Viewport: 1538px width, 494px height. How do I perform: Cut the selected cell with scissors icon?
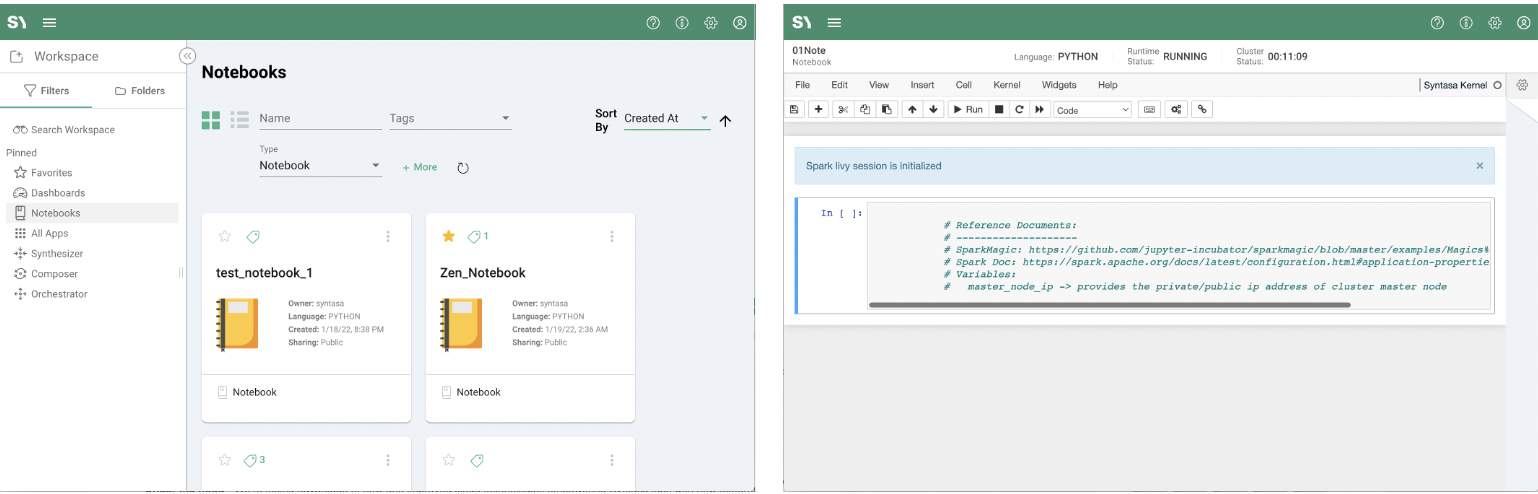(843, 109)
